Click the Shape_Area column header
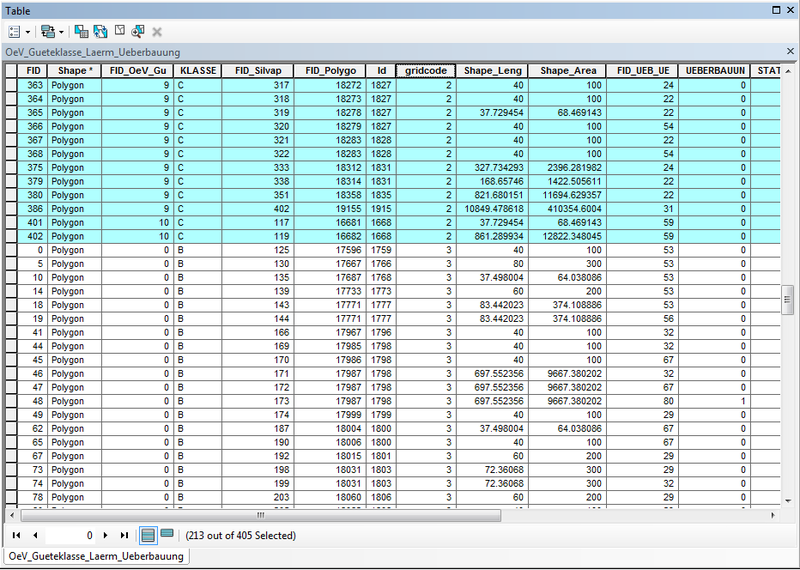This screenshot has width=800, height=570. click(568, 71)
